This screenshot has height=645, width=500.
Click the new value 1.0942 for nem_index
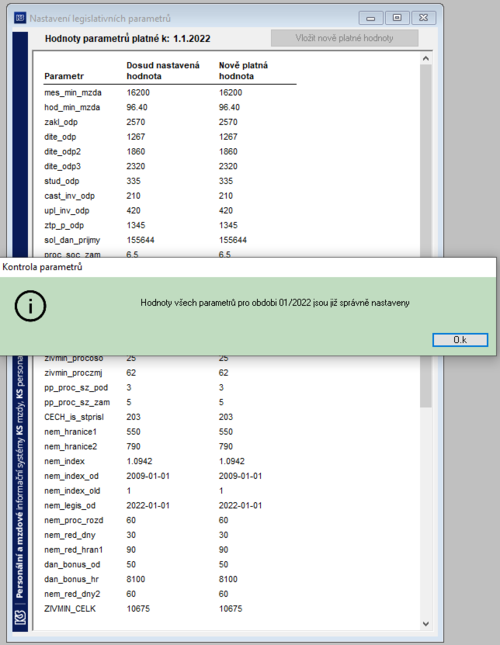pos(231,462)
